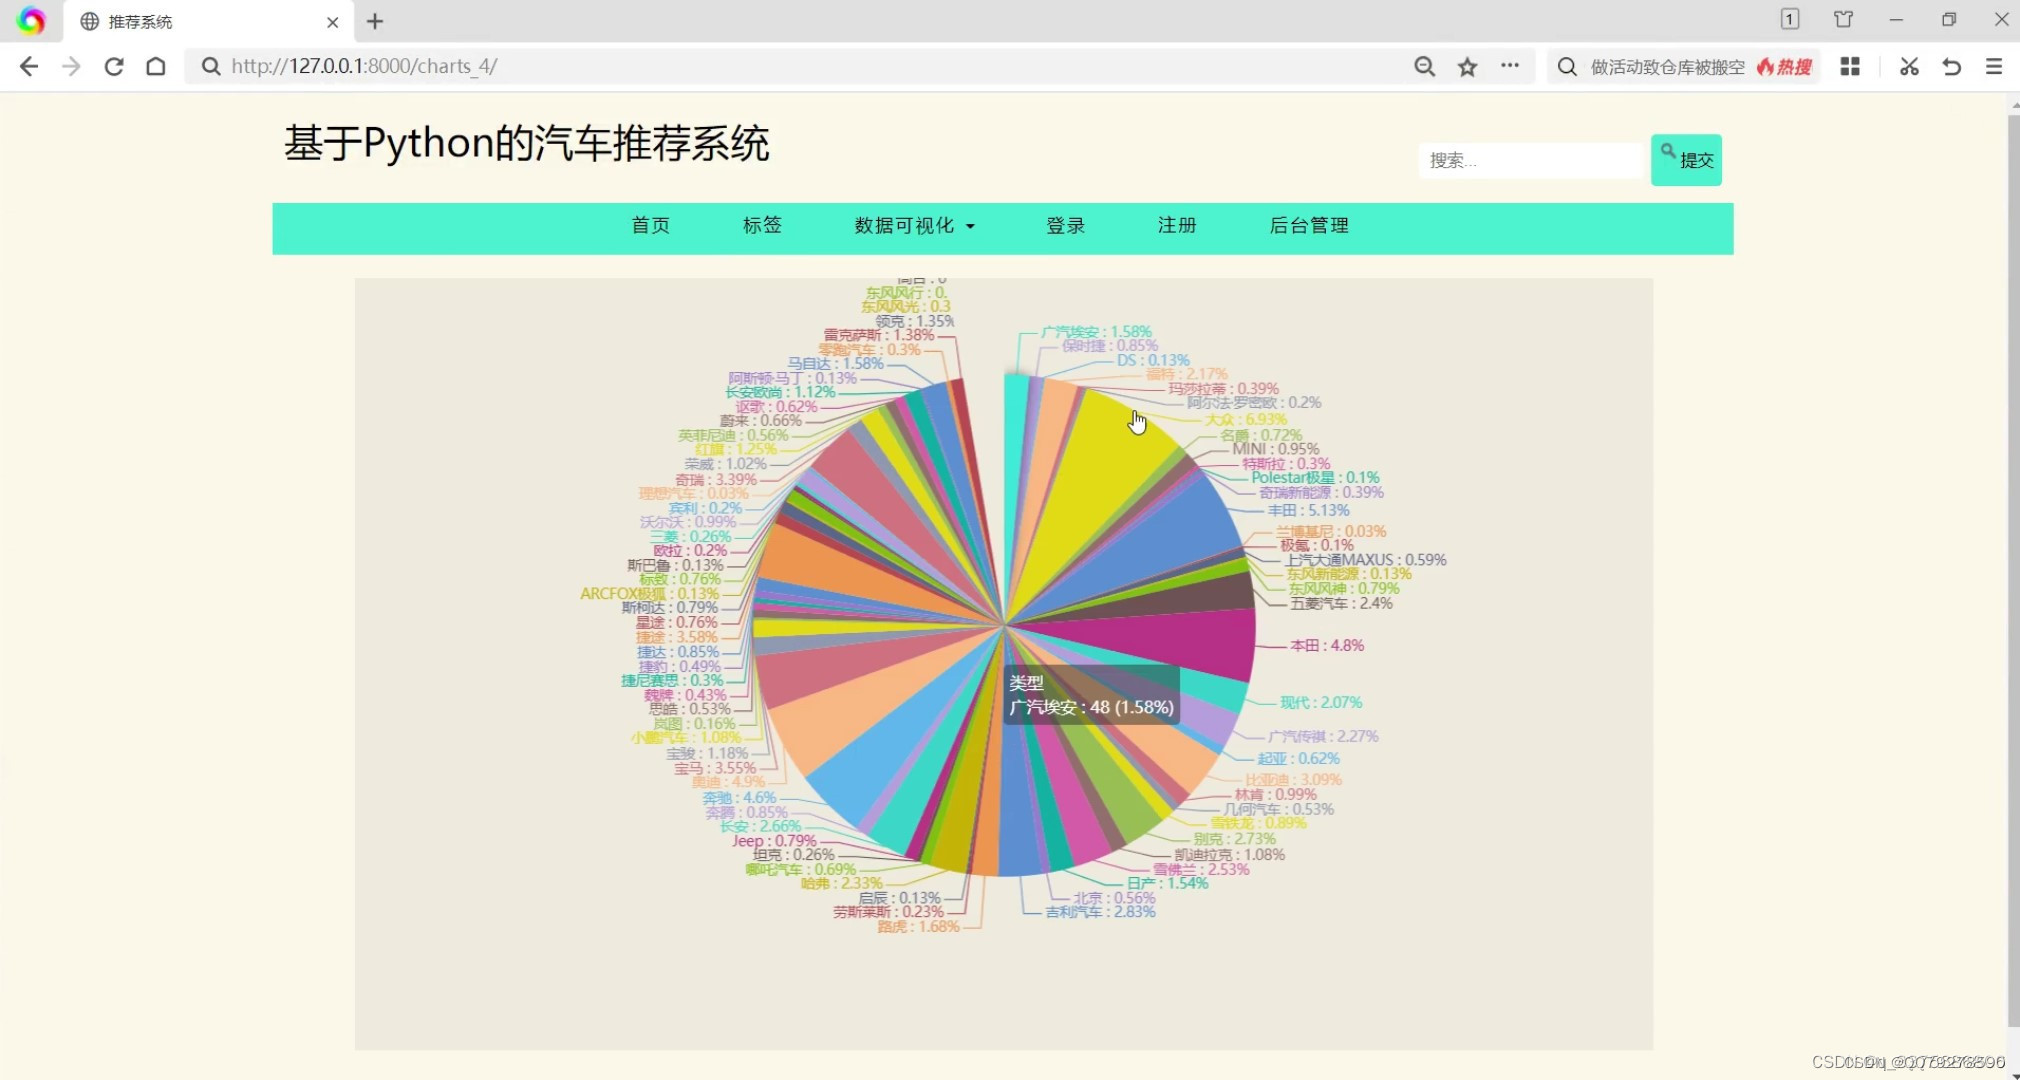This screenshot has height=1080, width=2020.
Task: Open the hamburger main menu icon
Action: (1994, 66)
